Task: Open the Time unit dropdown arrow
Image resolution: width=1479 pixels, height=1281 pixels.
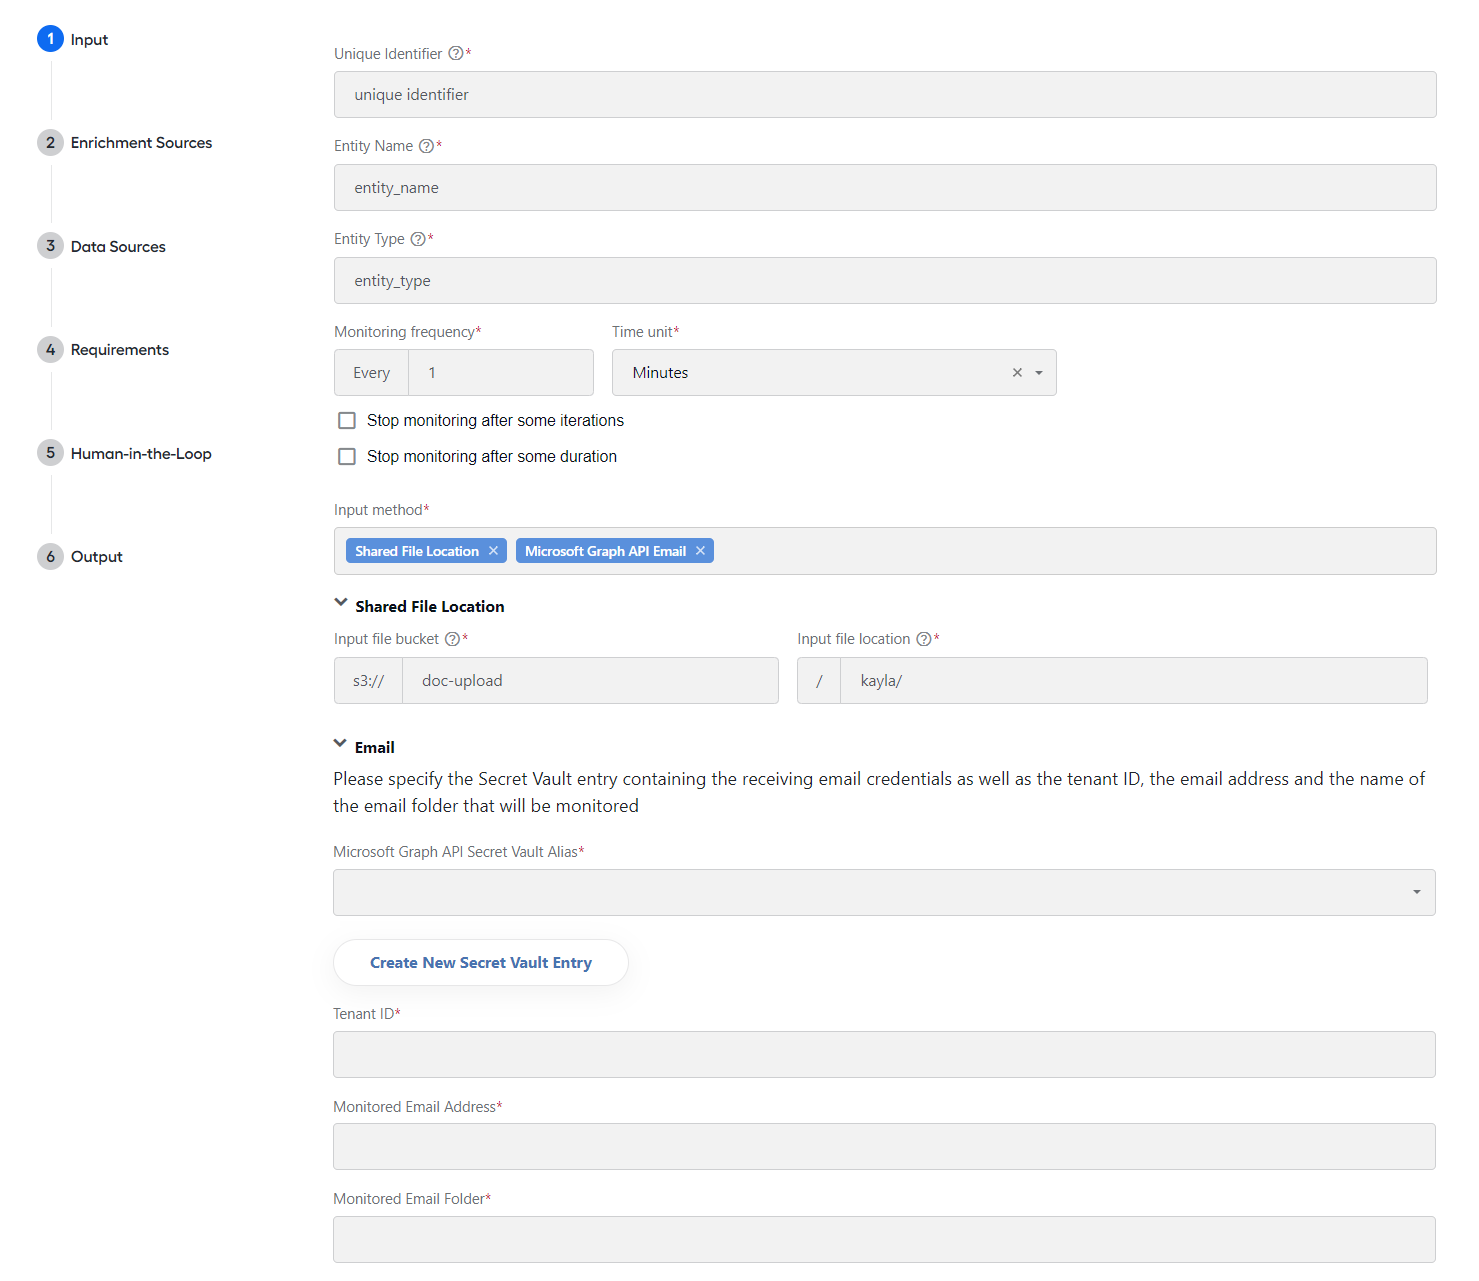Action: point(1039,373)
